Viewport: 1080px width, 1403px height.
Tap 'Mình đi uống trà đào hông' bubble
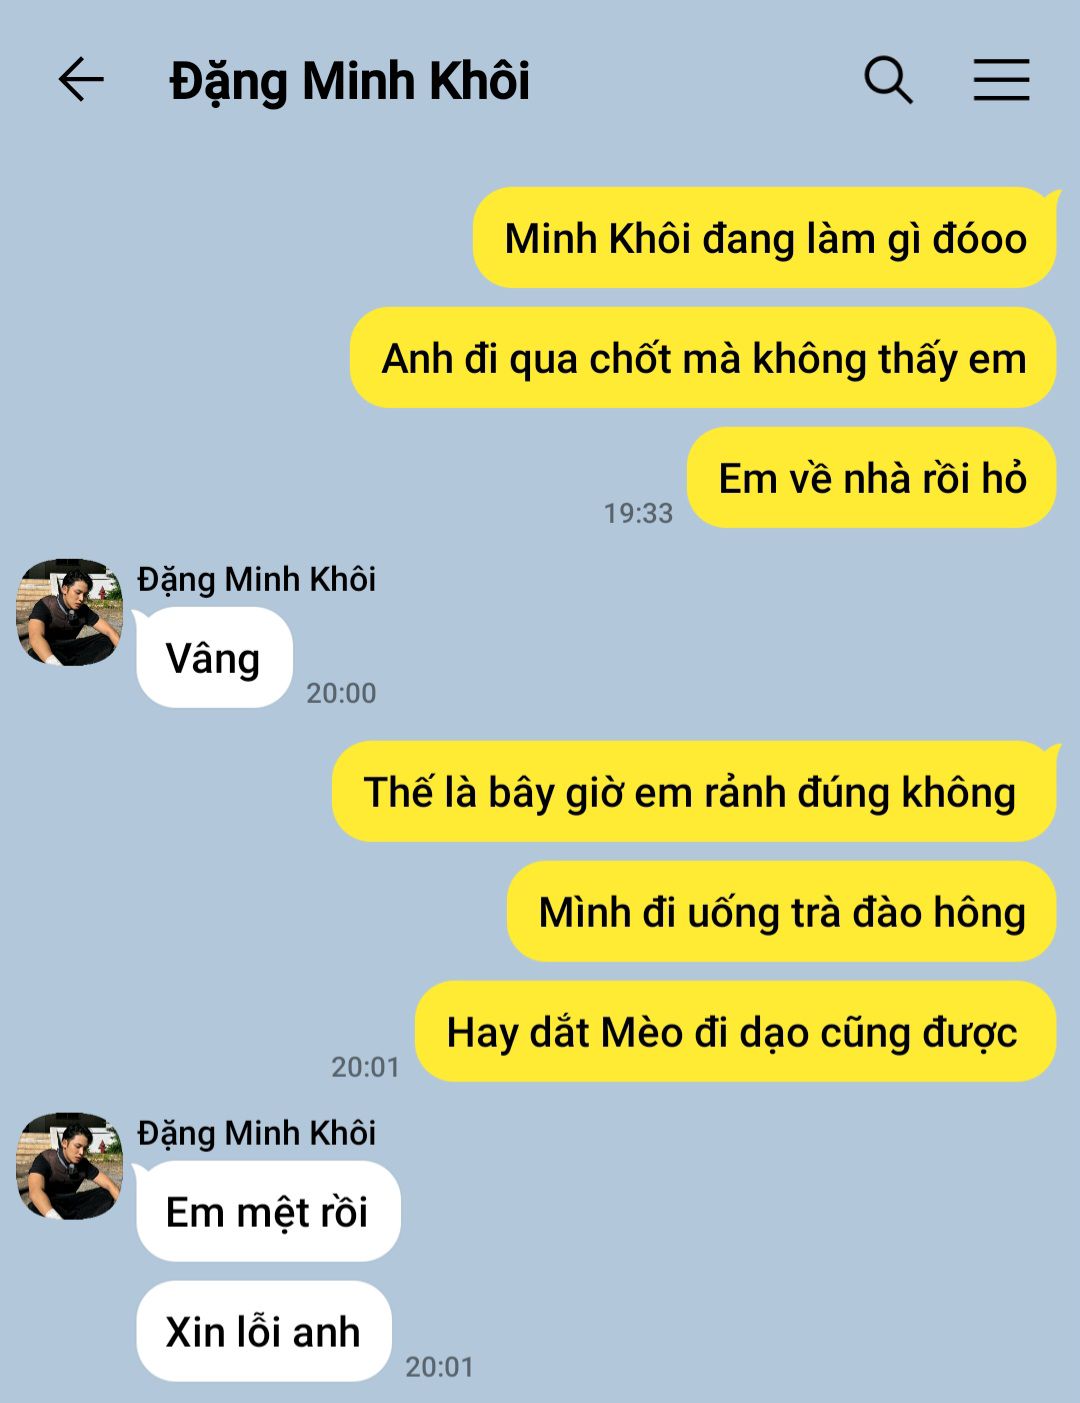tap(782, 912)
